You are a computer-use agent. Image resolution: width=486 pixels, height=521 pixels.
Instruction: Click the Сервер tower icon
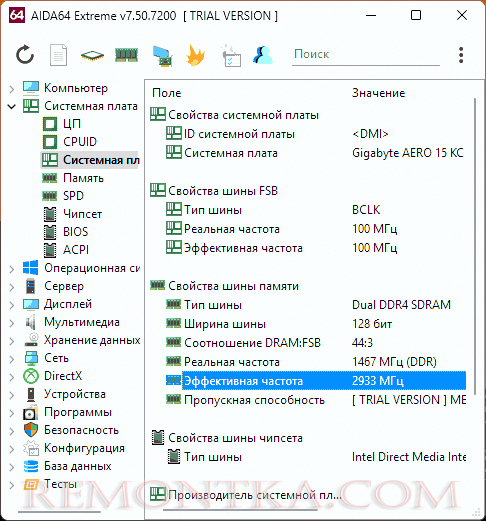(31, 286)
